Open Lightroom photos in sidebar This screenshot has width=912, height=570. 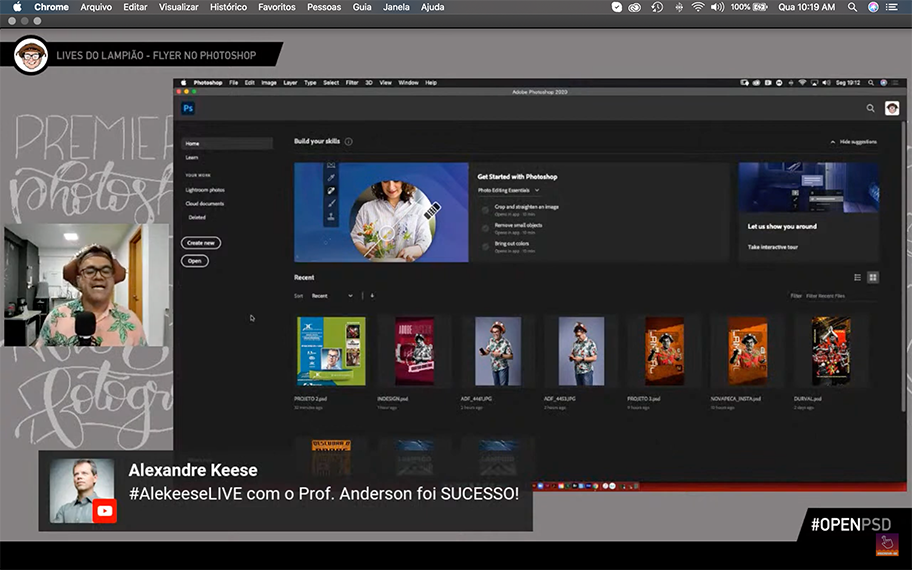(205, 190)
